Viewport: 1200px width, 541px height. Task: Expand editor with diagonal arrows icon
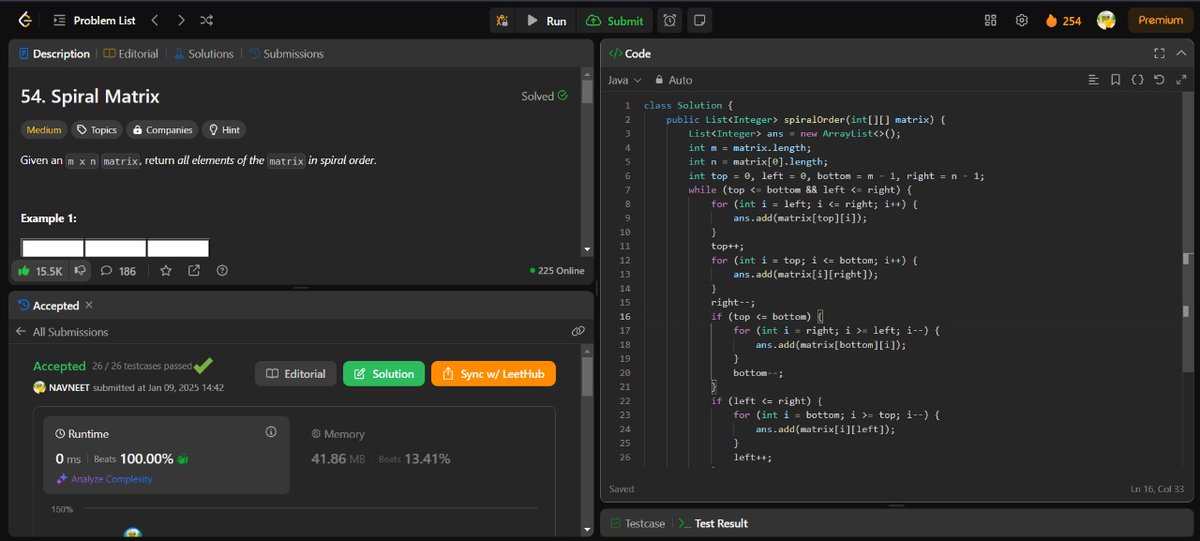point(1182,80)
